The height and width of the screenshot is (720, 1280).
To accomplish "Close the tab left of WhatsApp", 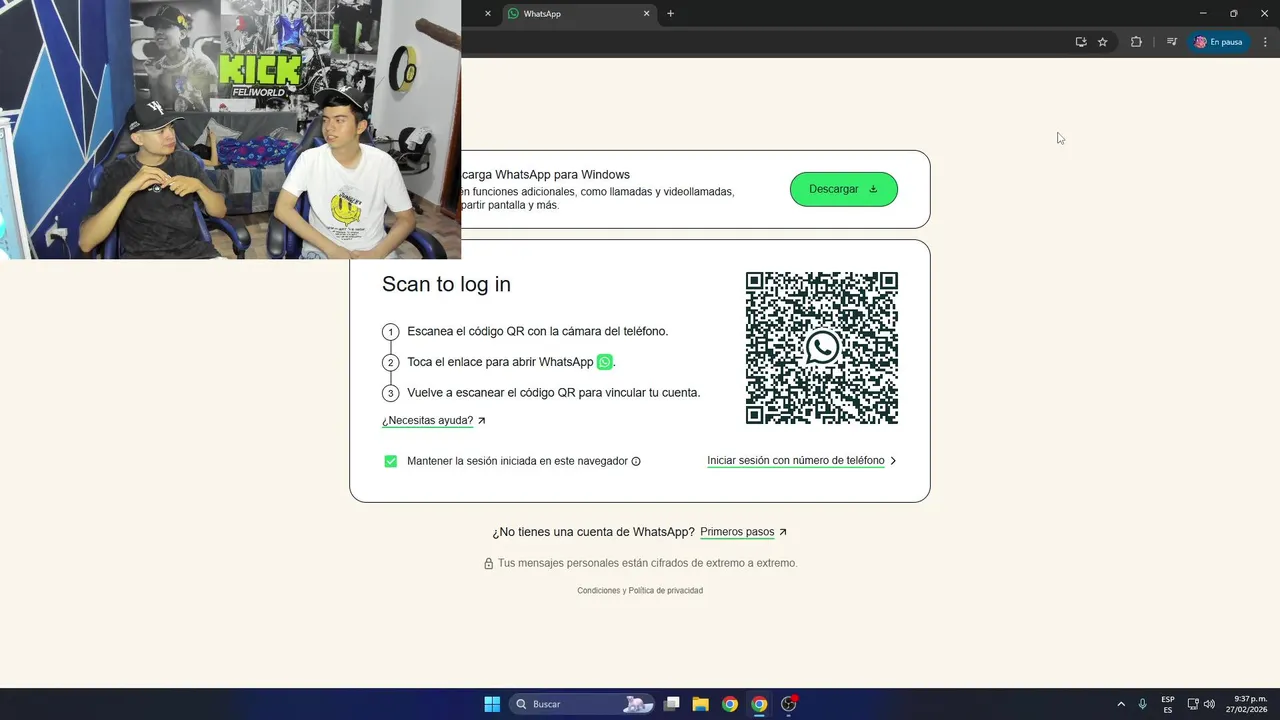I will (x=488, y=14).
